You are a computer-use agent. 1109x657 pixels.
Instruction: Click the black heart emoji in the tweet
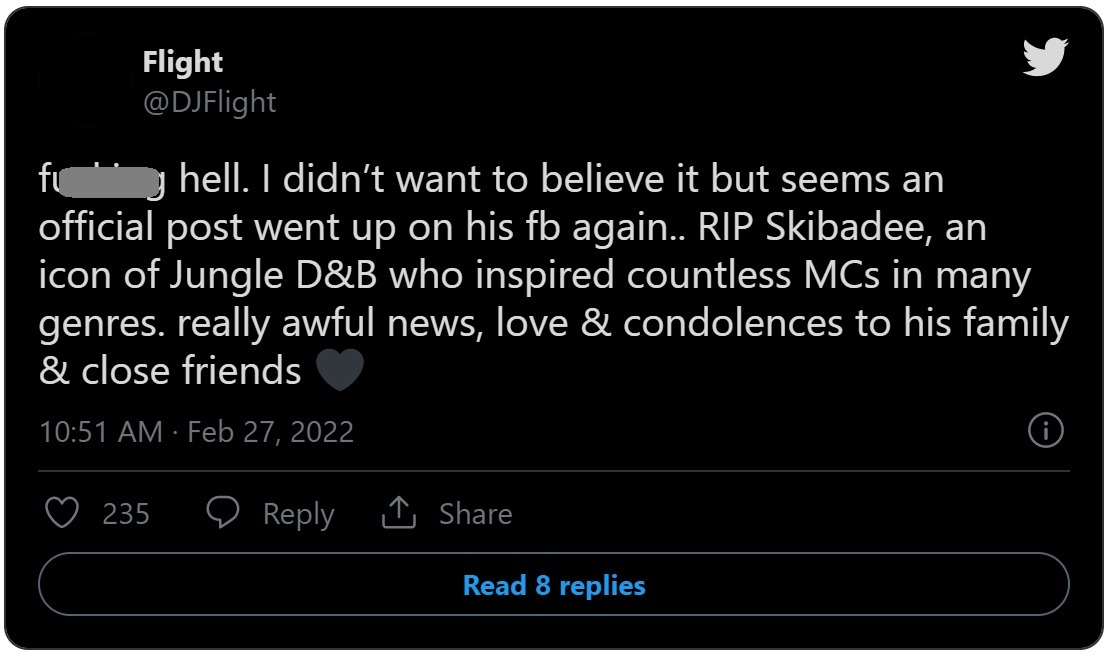(341, 370)
